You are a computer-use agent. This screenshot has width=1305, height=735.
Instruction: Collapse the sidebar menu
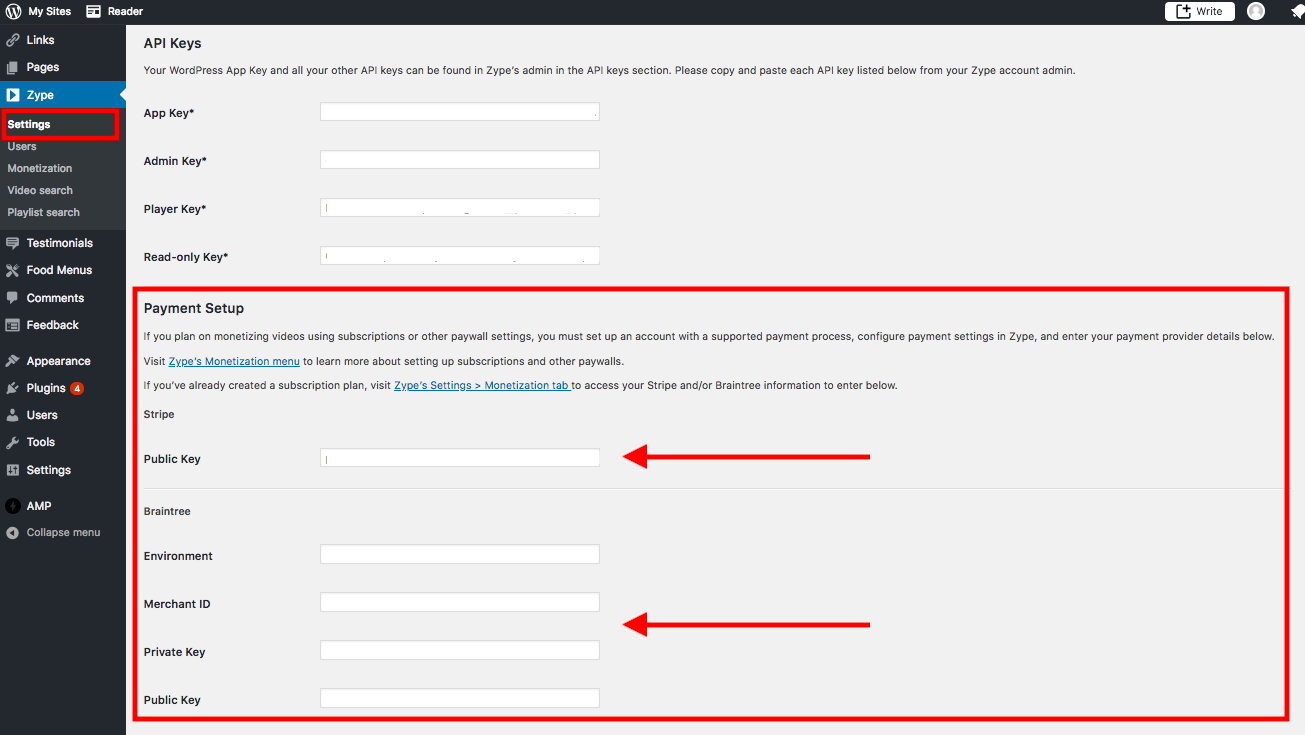(63, 533)
